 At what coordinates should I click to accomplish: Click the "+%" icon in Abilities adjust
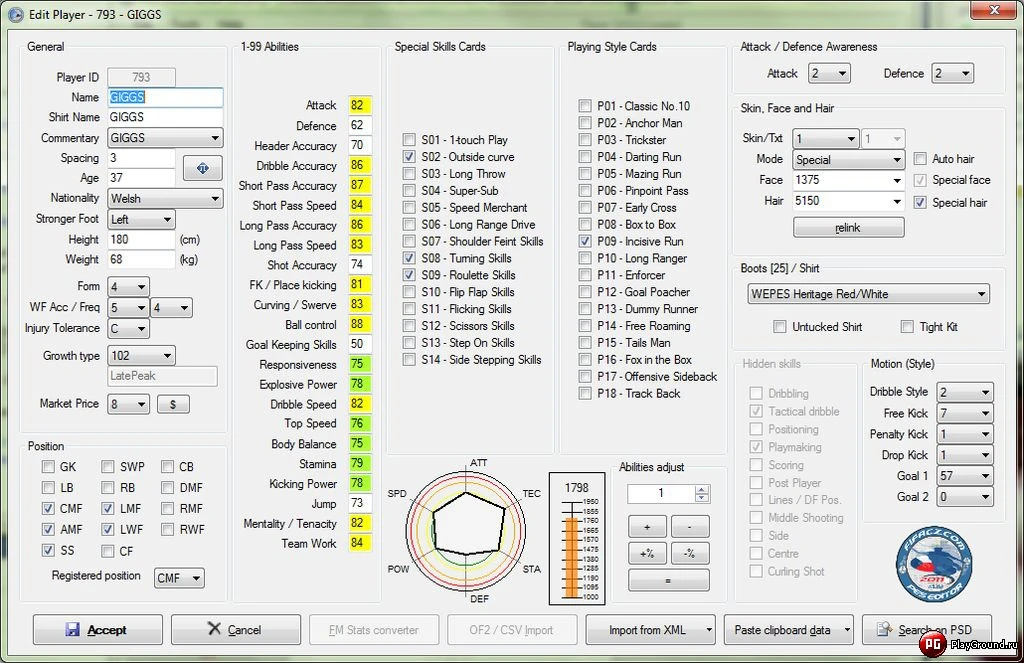(647, 553)
